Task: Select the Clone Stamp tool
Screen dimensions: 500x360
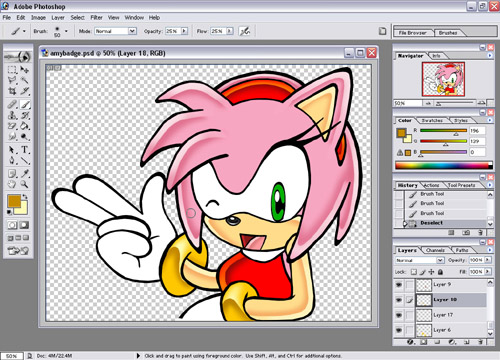Action: pos(12,115)
